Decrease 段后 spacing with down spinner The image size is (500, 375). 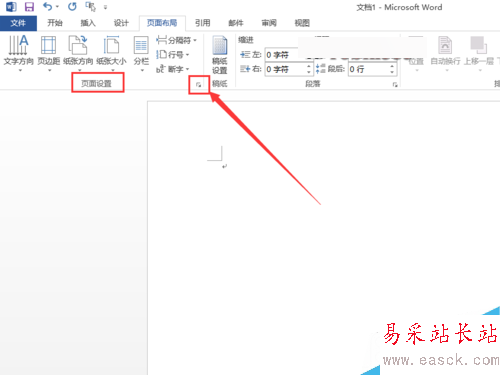pos(392,72)
